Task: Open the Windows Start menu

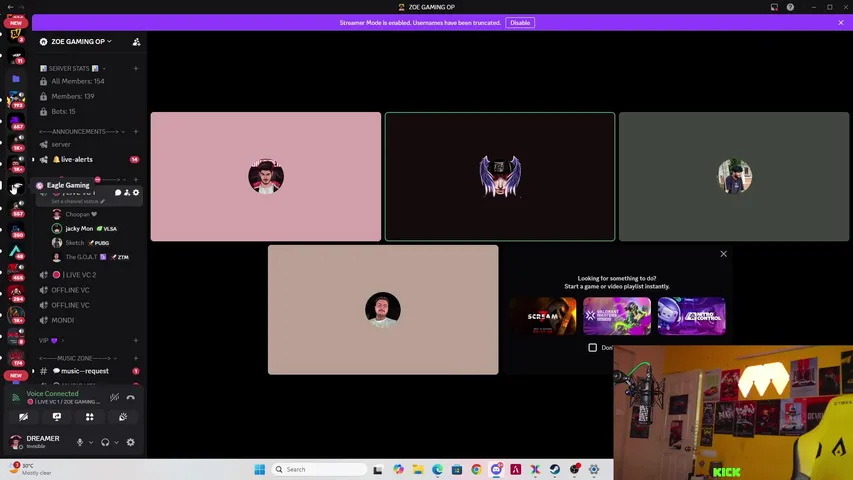Action: (259, 469)
